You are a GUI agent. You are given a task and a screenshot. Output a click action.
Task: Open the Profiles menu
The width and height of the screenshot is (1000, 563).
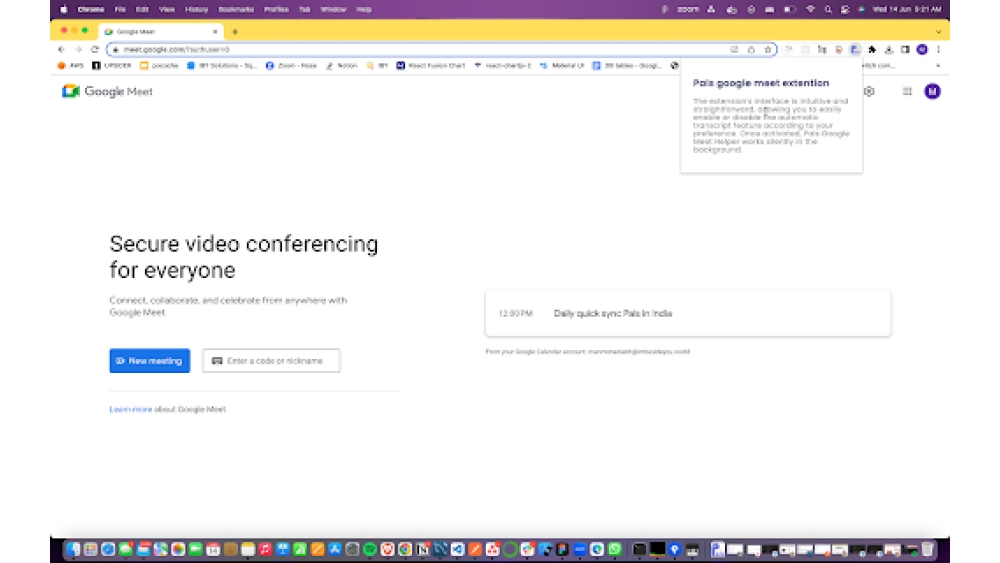(276, 10)
